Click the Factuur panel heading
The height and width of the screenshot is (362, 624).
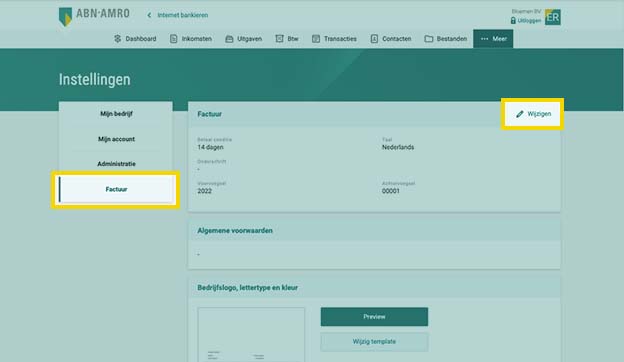210,114
